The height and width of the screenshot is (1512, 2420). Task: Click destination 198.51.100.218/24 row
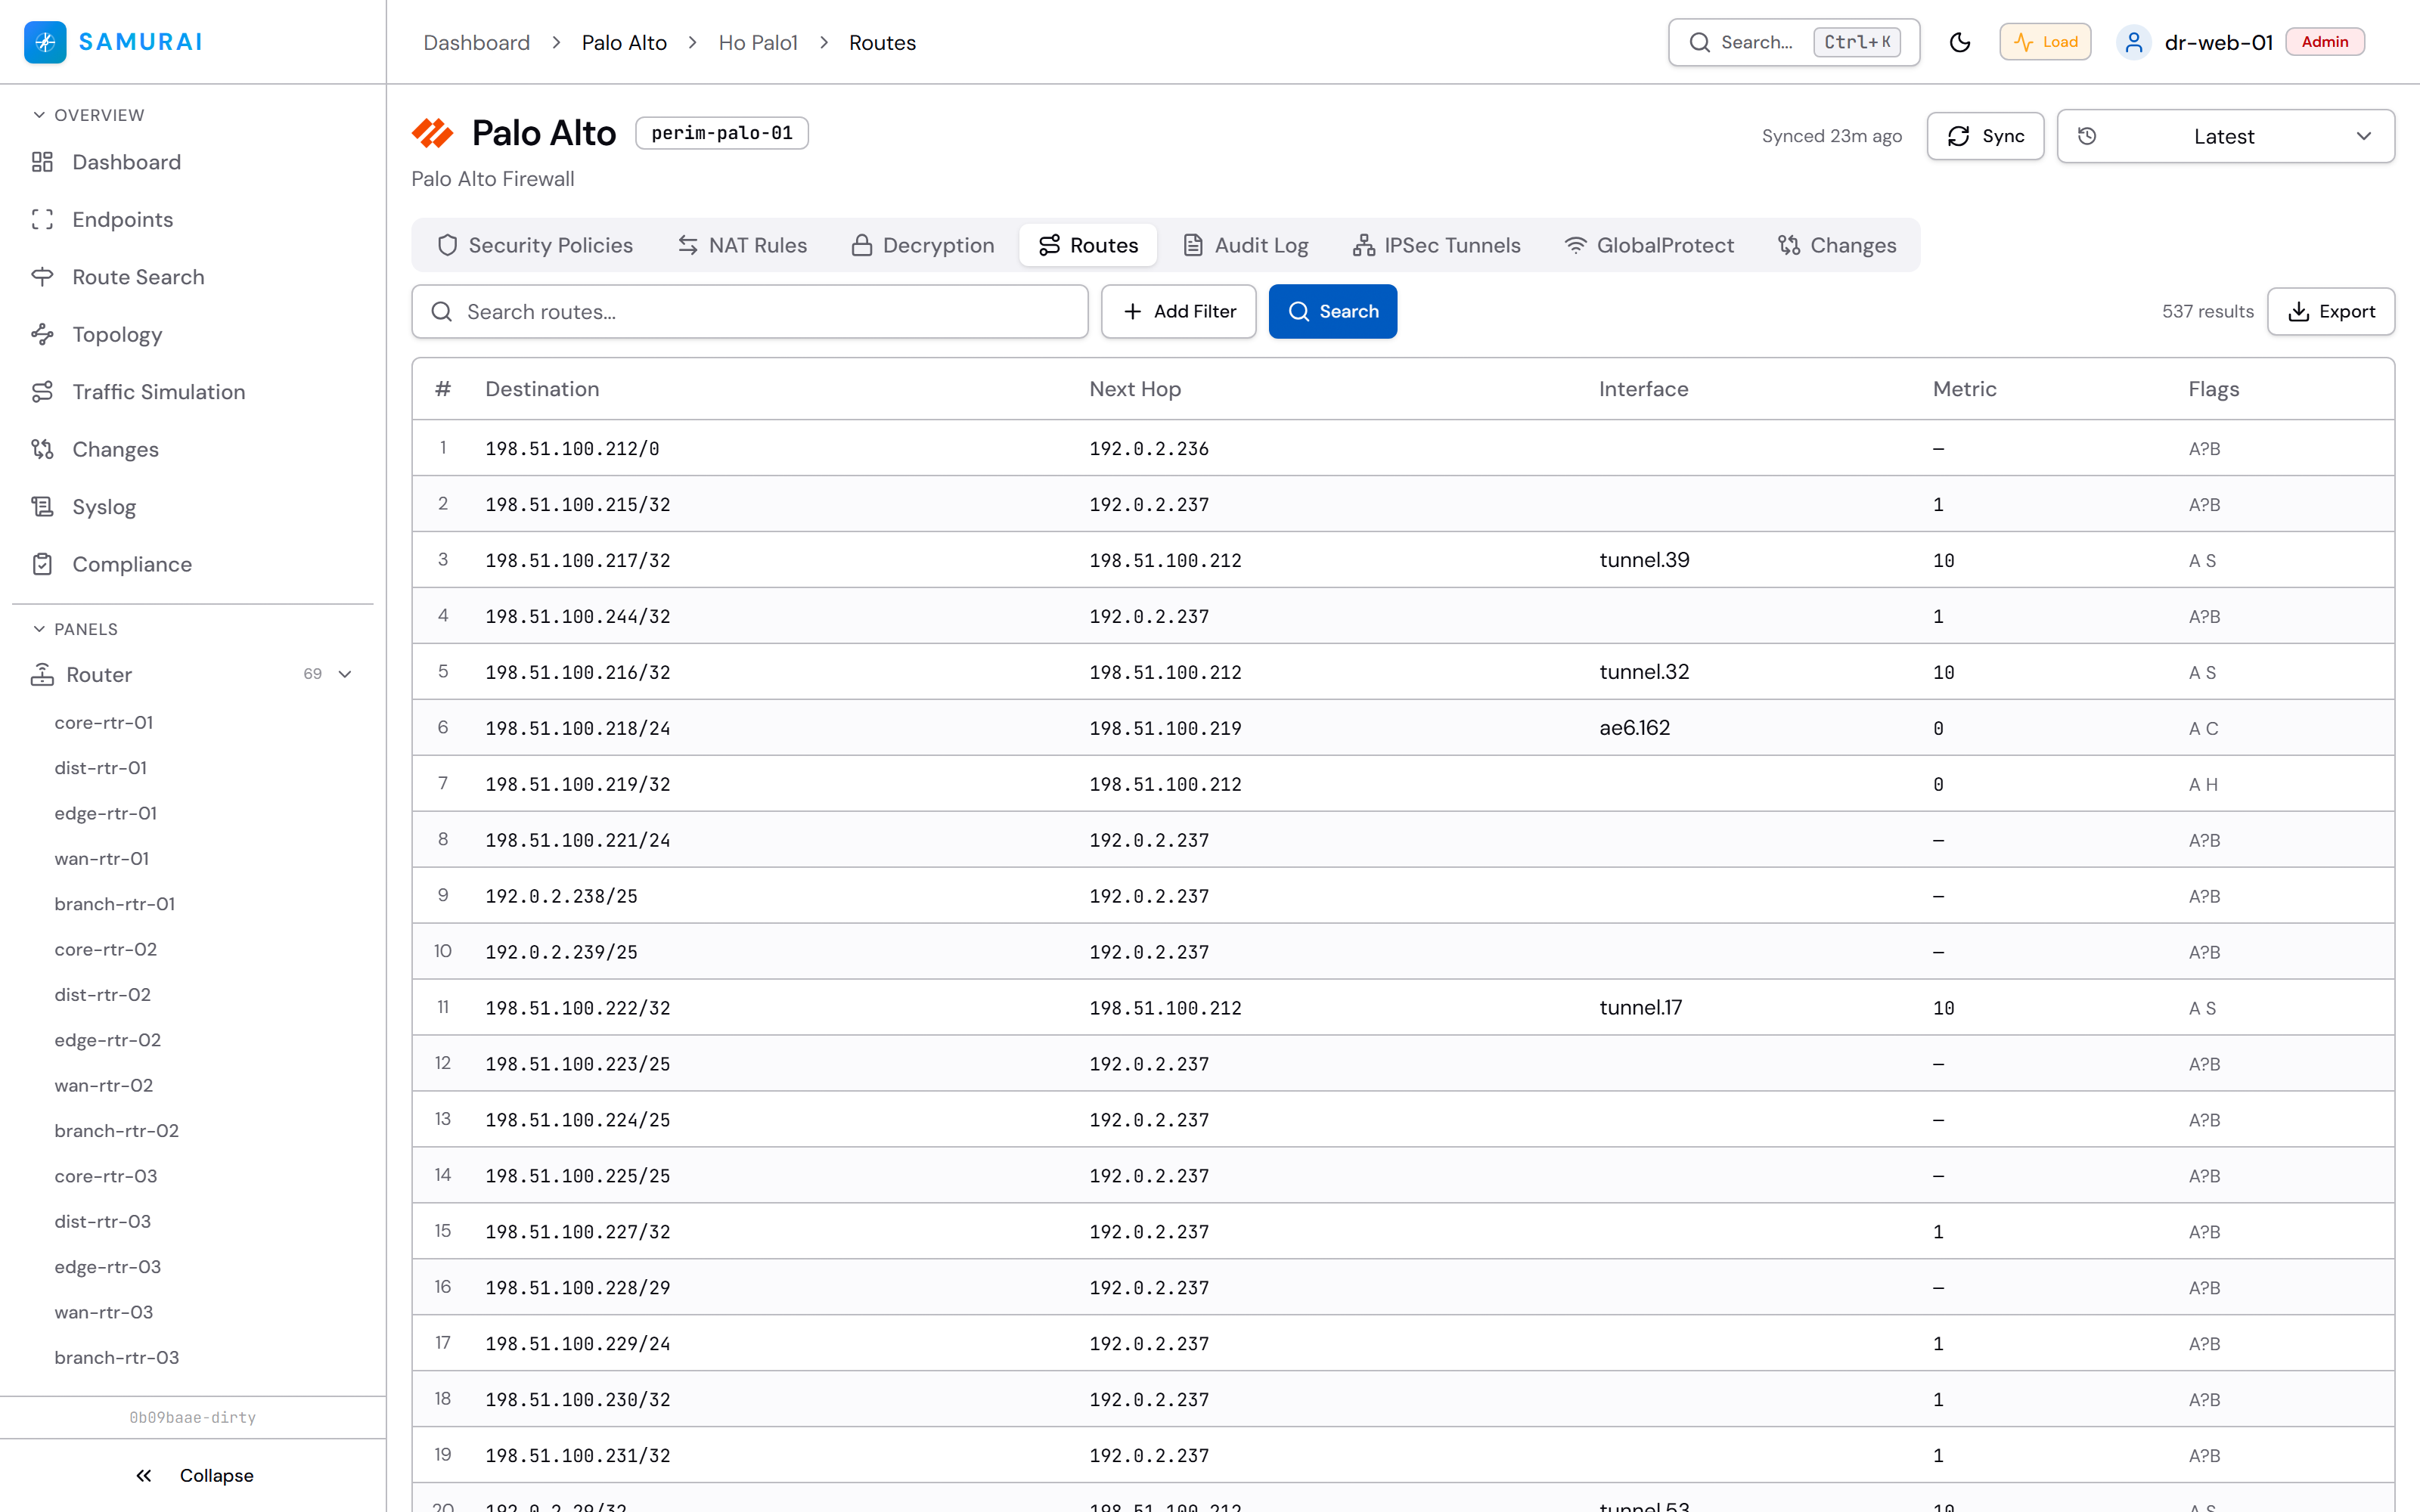pos(1403,728)
